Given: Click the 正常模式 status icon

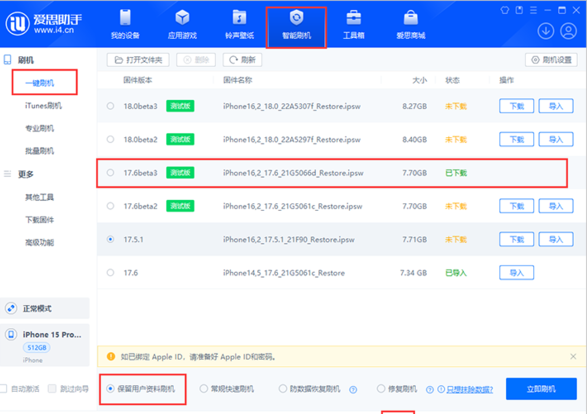Looking at the screenshot, I should (x=11, y=308).
